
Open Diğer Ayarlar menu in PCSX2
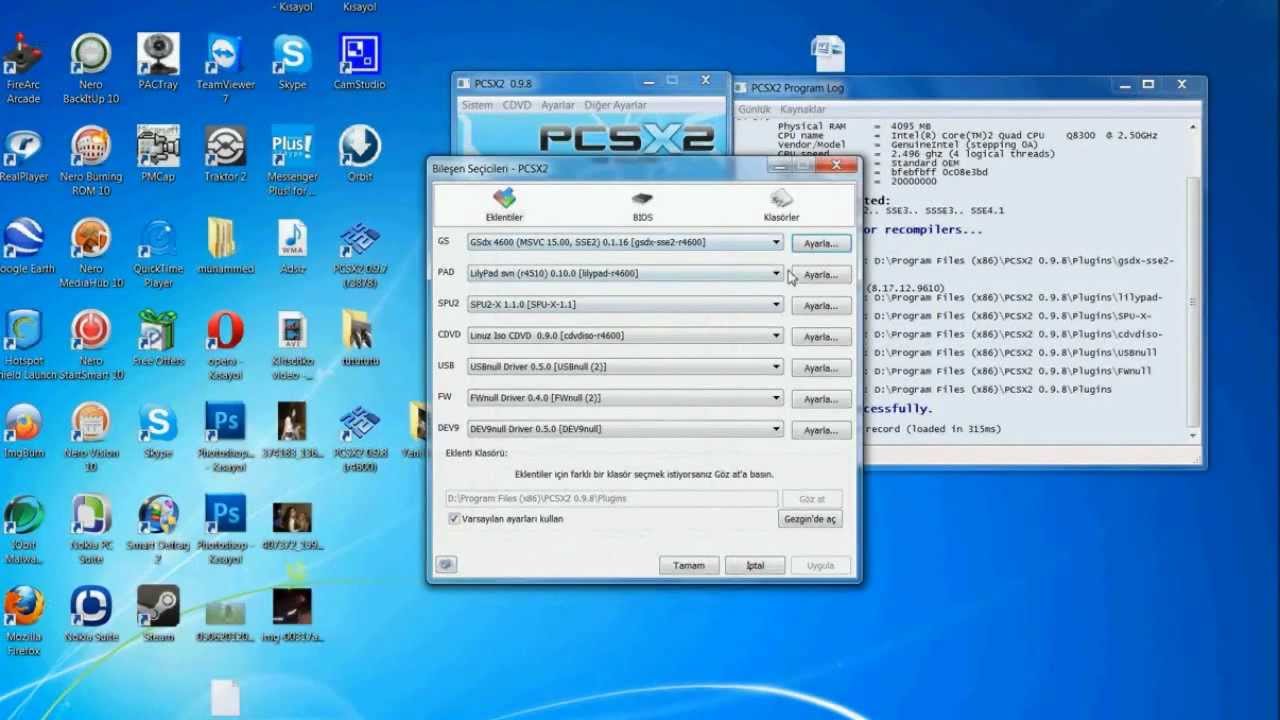615,105
